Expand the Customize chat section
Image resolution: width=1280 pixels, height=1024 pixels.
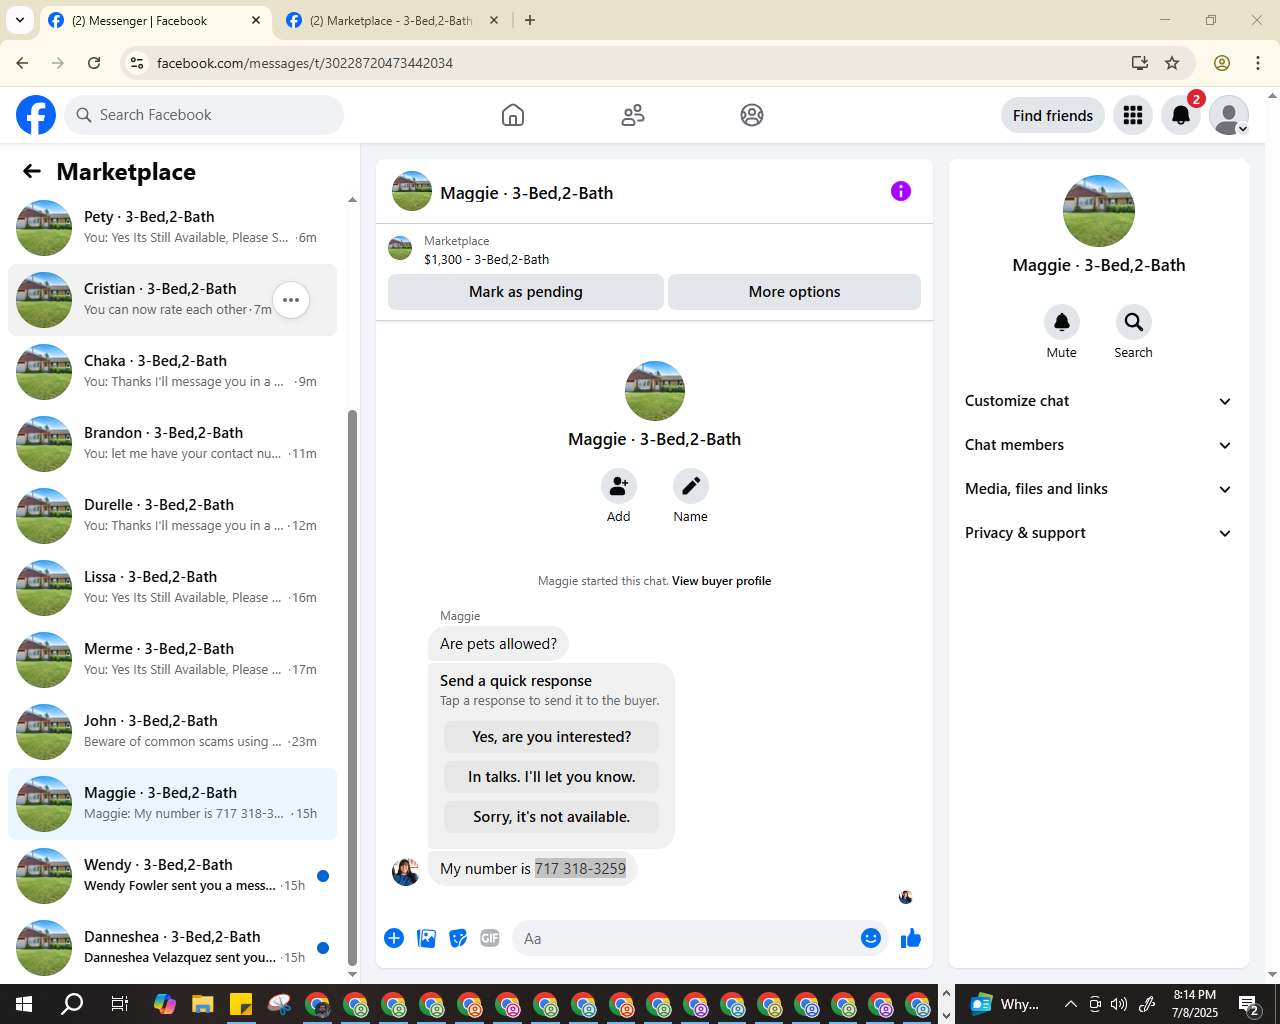tap(1099, 401)
